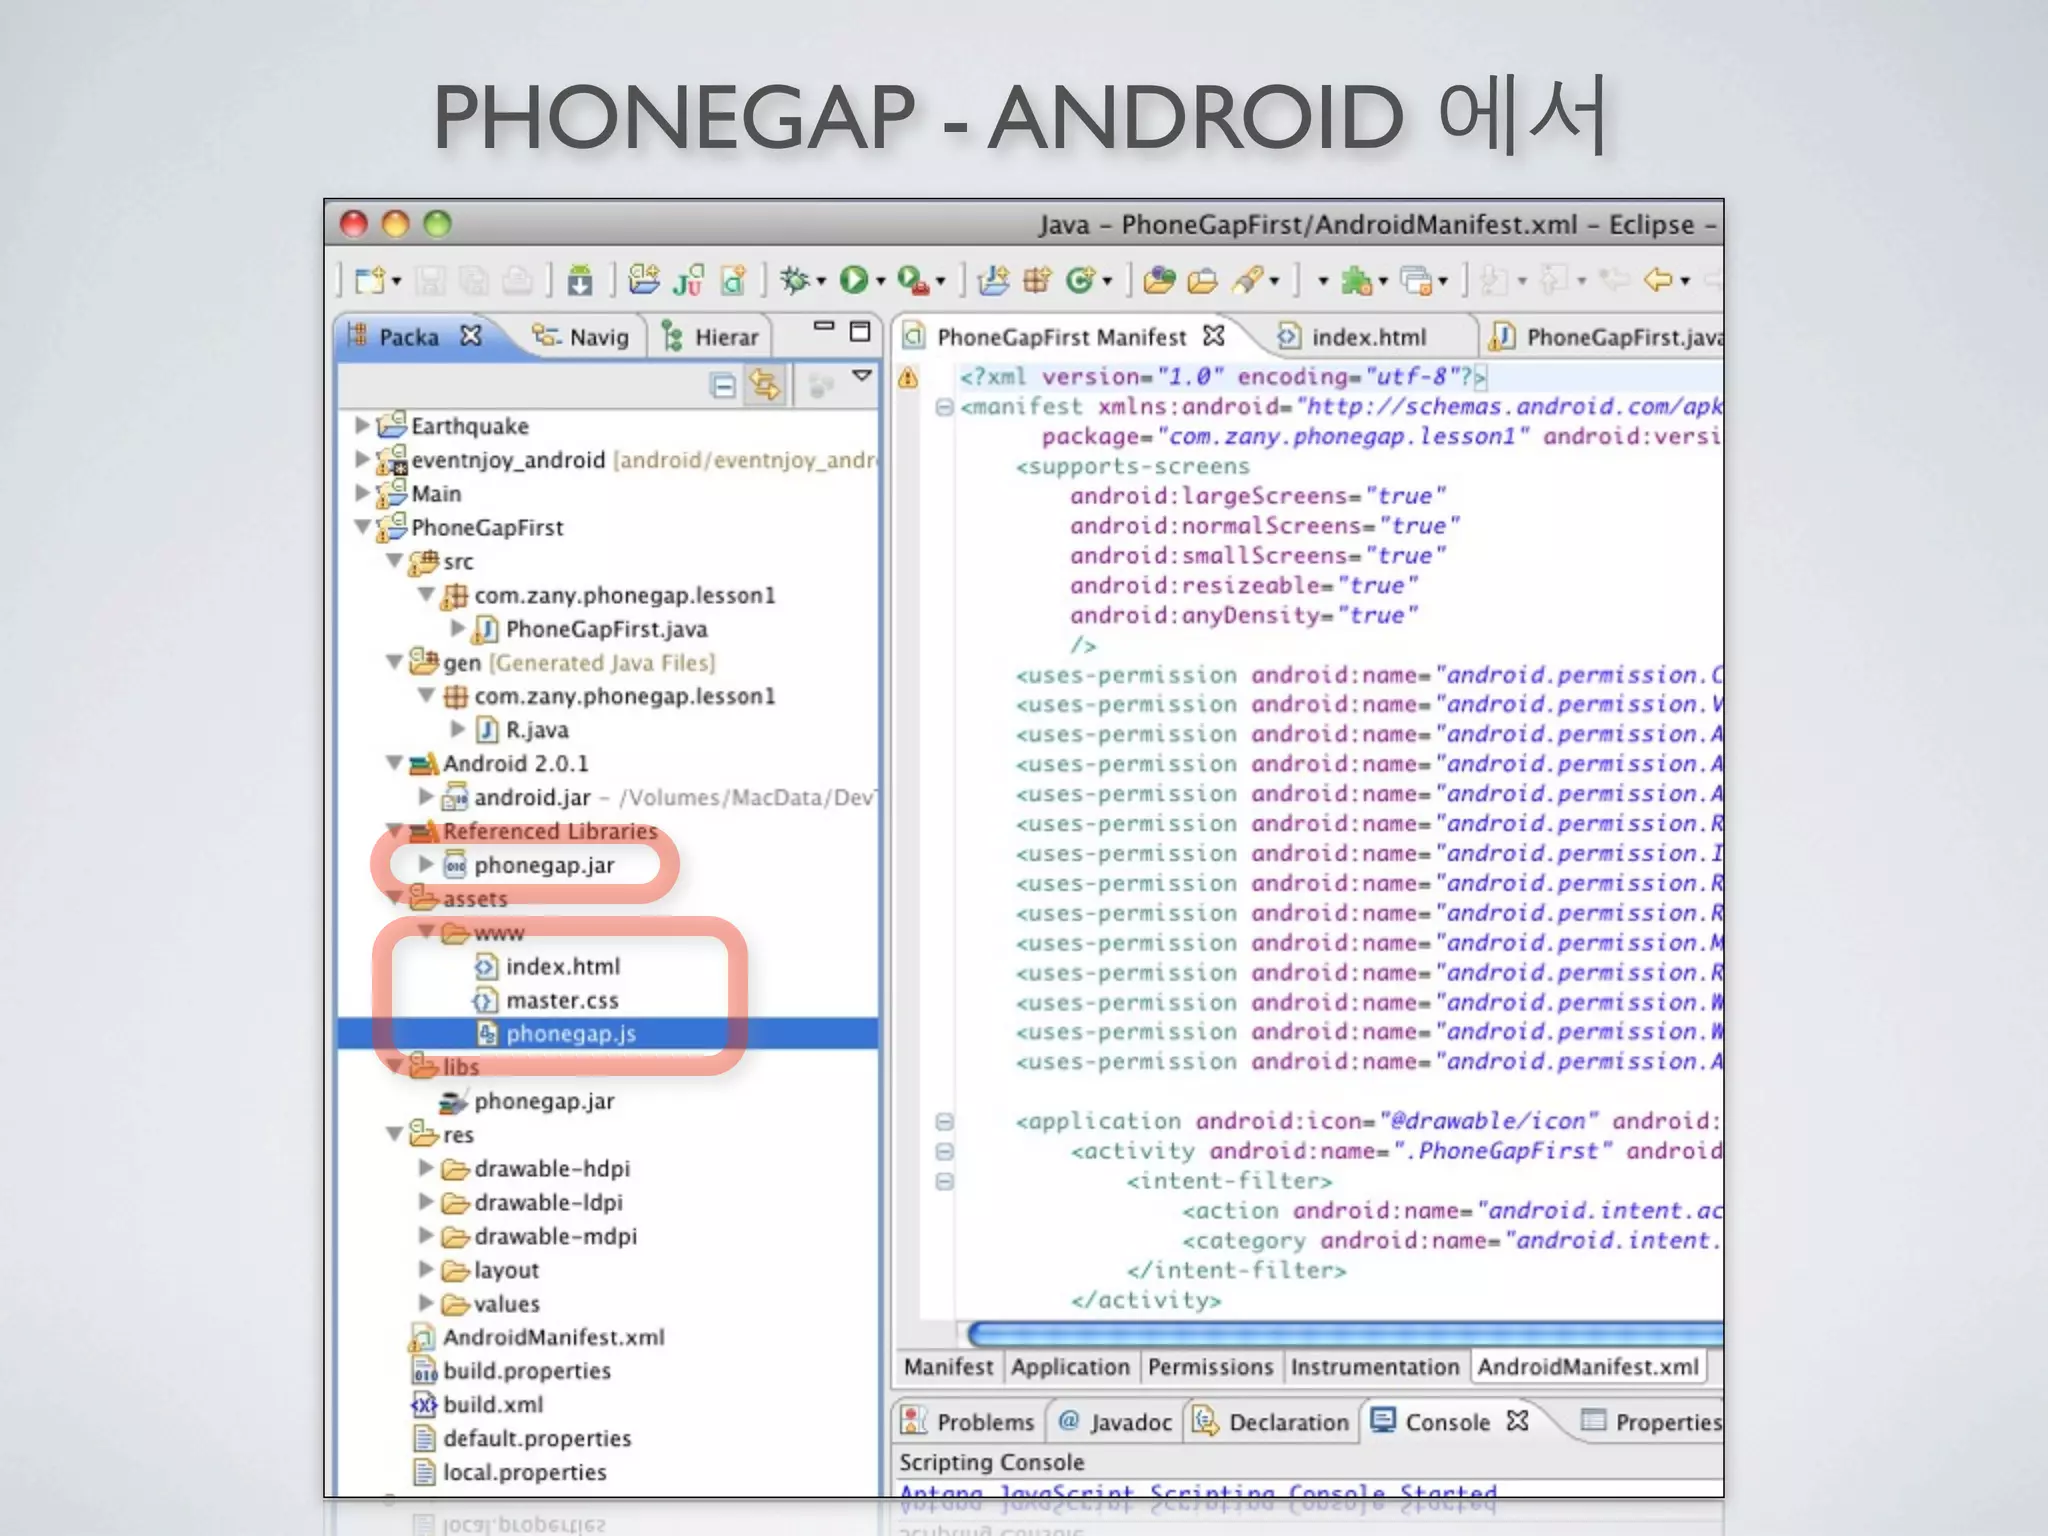Click the Debug bug icon
Image resolution: width=2048 pixels, height=1536 pixels.
pyautogui.click(x=794, y=280)
